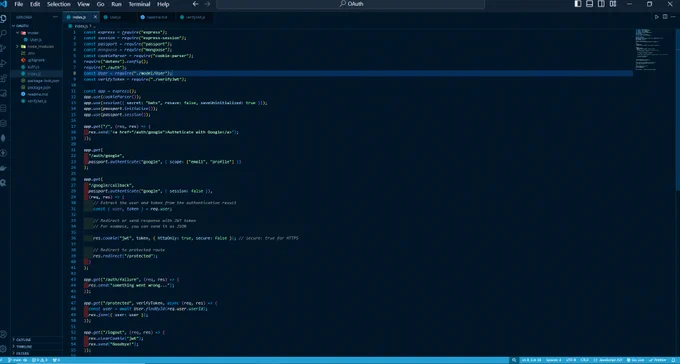
Task: Open the View menu
Action: coord(83,4)
